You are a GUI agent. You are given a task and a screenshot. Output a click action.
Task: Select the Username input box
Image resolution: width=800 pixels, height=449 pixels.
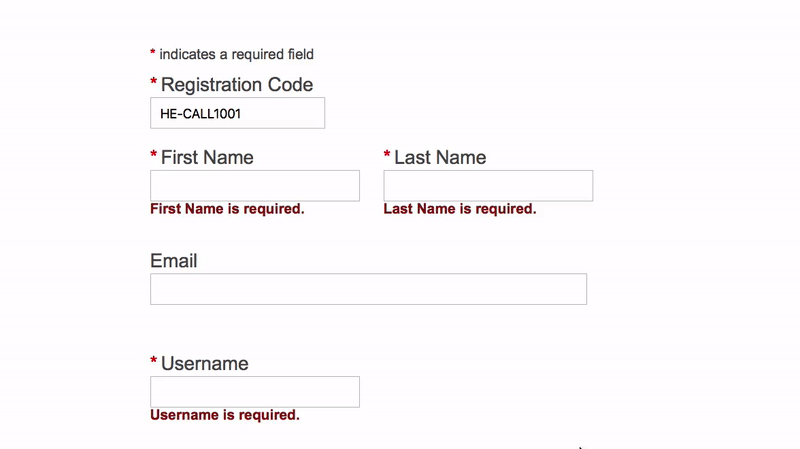pos(255,392)
